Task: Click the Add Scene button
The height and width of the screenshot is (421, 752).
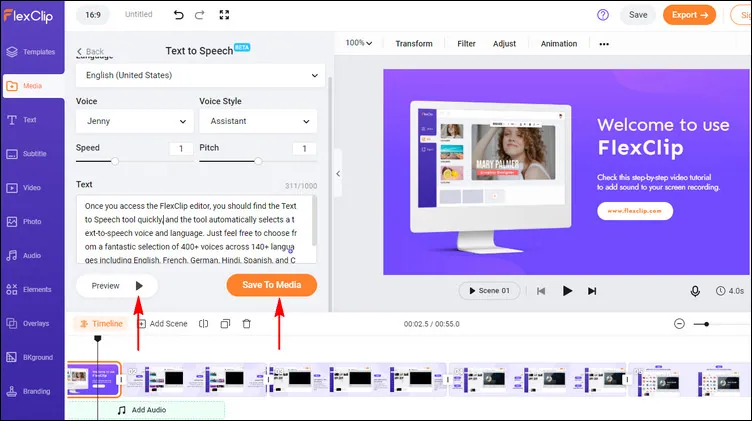Action: 163,324
